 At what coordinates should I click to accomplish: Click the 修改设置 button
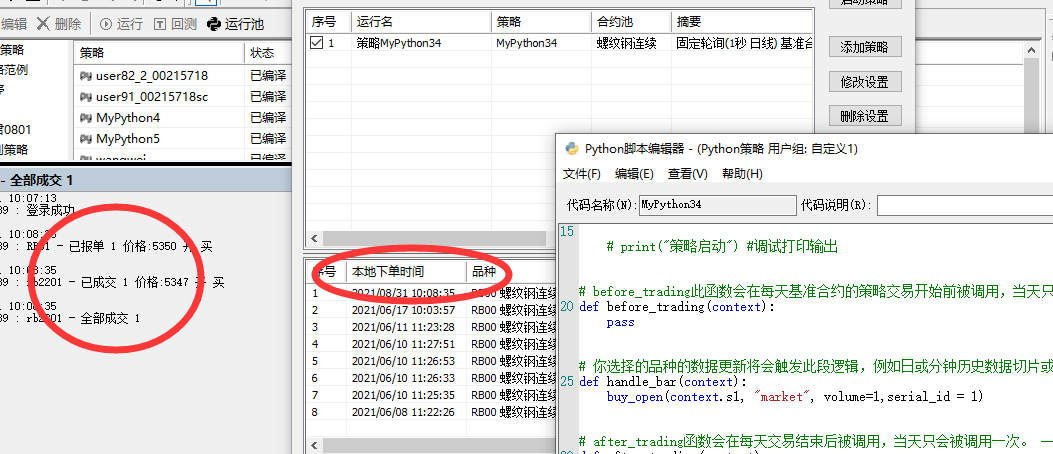coord(865,81)
